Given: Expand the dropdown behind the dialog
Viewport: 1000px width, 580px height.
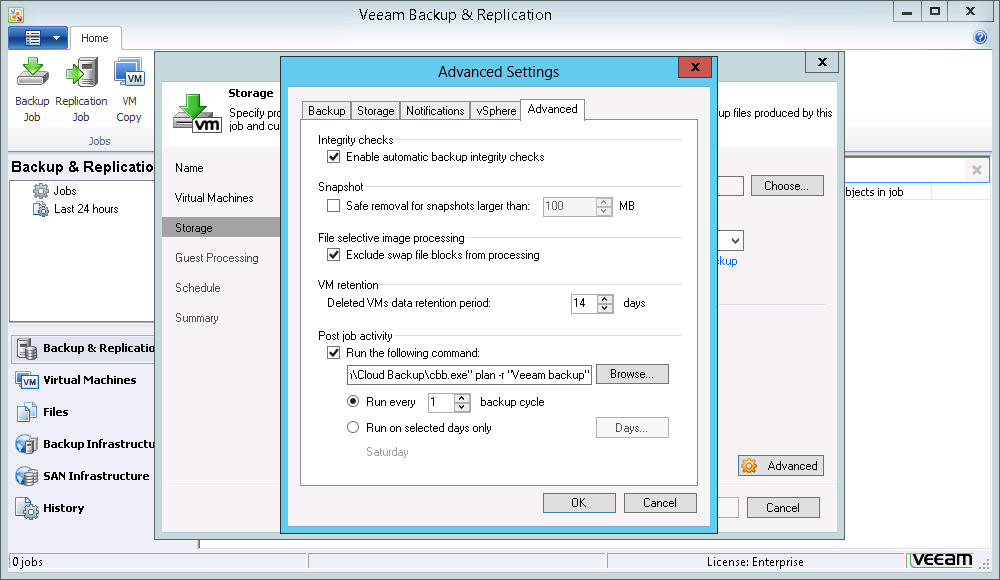Looking at the screenshot, I should 735,241.
